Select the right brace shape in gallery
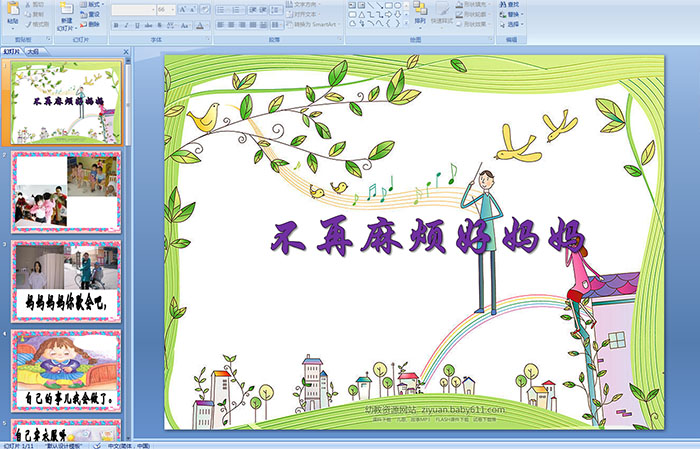Viewport: 700px width, 449px height. [x=397, y=23]
